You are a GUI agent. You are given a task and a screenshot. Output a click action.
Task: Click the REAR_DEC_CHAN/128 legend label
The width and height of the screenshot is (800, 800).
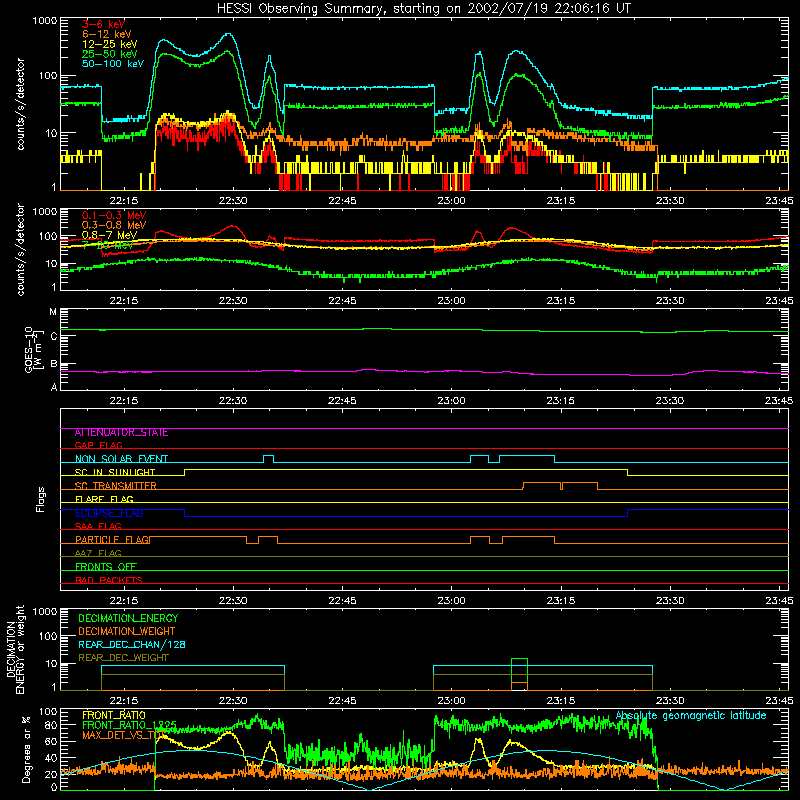(x=132, y=645)
